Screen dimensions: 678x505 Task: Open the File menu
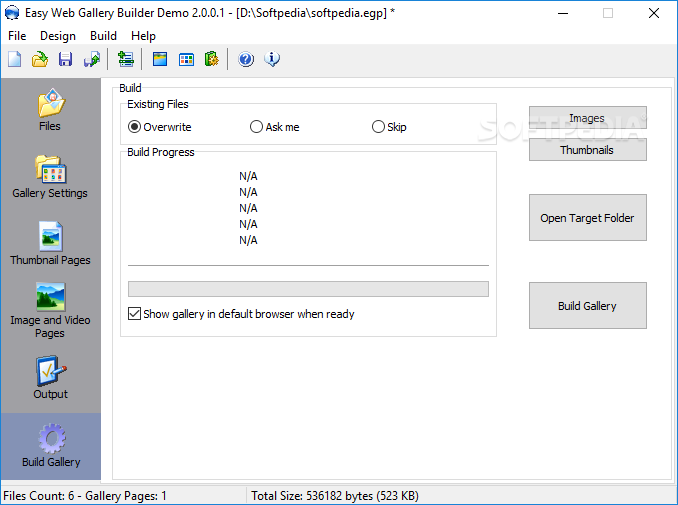(x=17, y=36)
